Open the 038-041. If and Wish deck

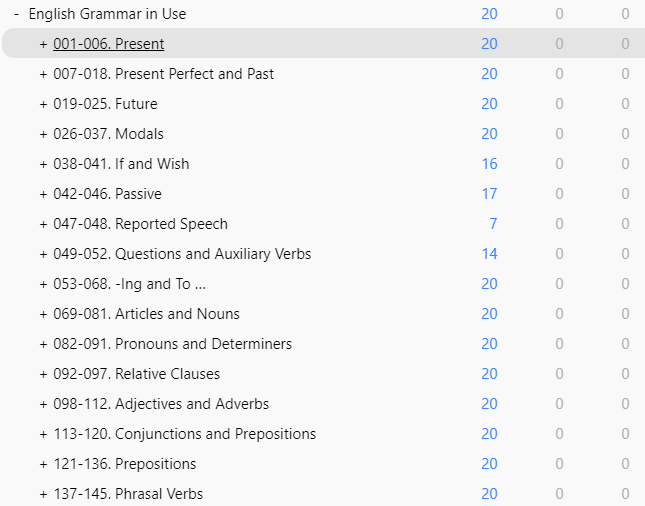click(121, 164)
